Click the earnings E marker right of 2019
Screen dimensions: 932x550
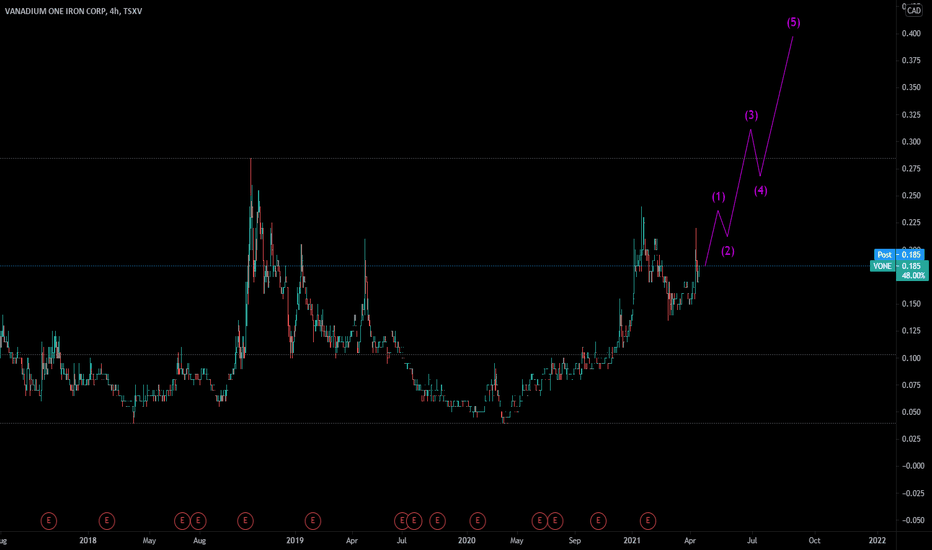click(x=313, y=521)
